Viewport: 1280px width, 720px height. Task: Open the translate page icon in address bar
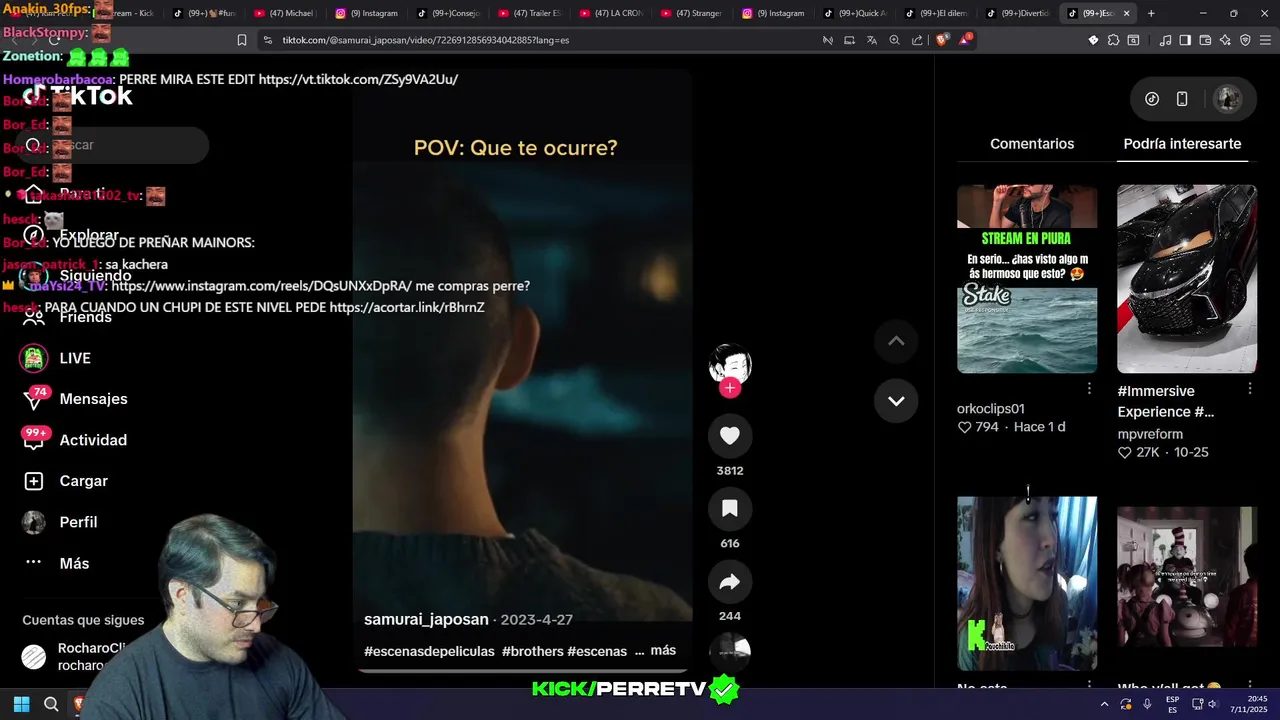(x=872, y=40)
